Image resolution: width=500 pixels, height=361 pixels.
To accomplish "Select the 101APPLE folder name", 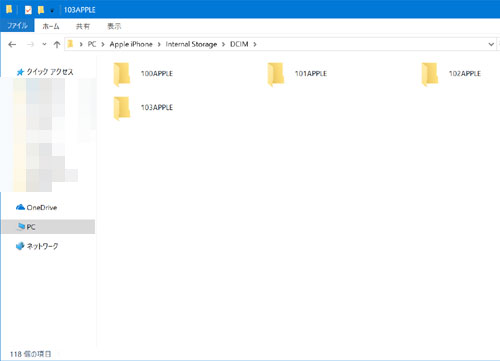I will 311,74.
